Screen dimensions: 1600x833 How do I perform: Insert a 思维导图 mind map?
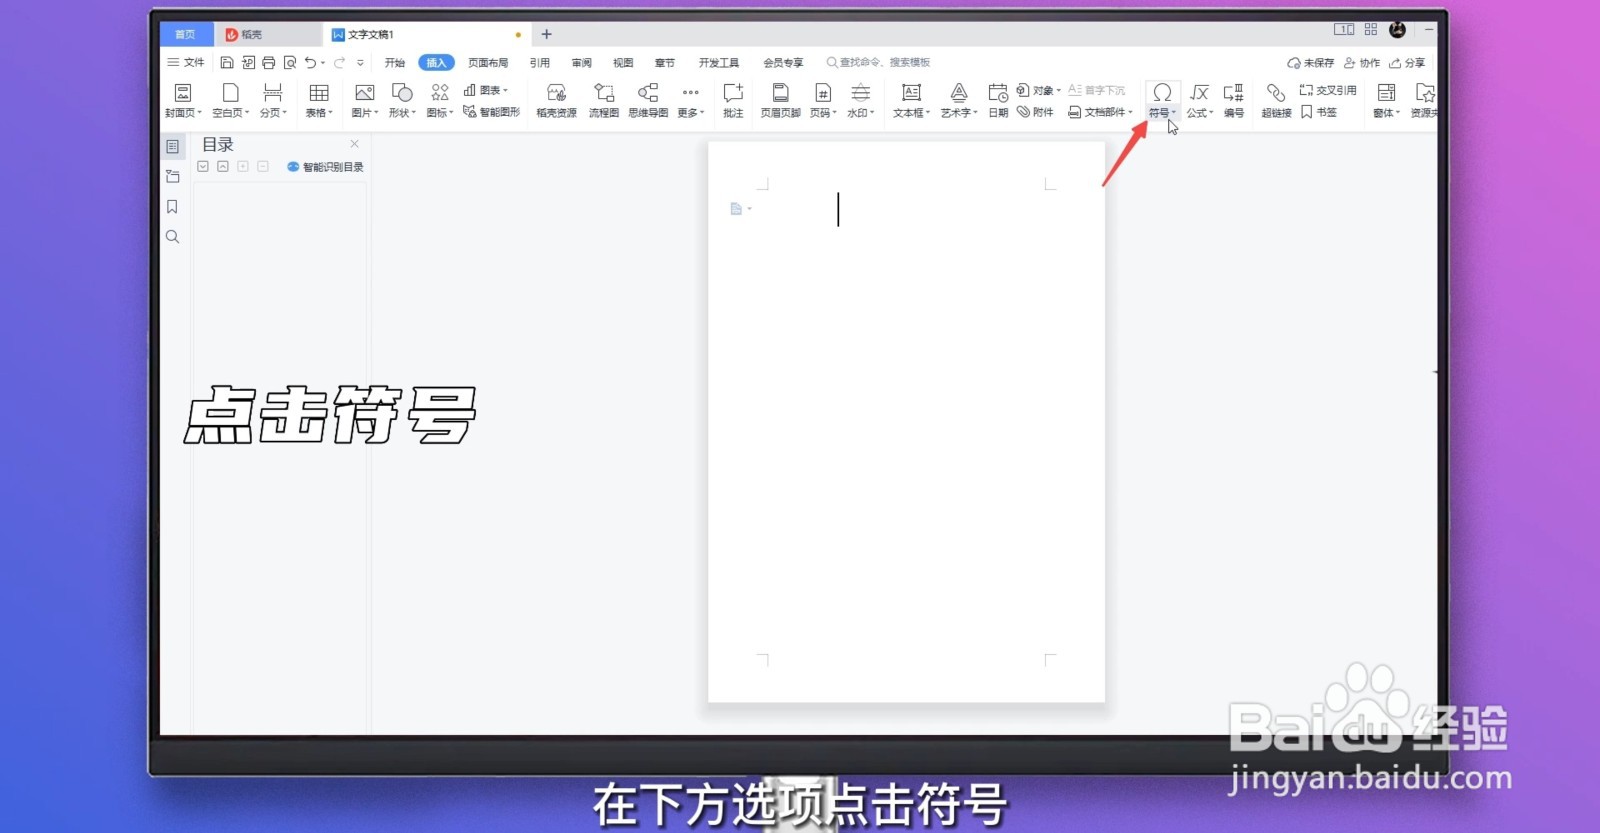648,100
